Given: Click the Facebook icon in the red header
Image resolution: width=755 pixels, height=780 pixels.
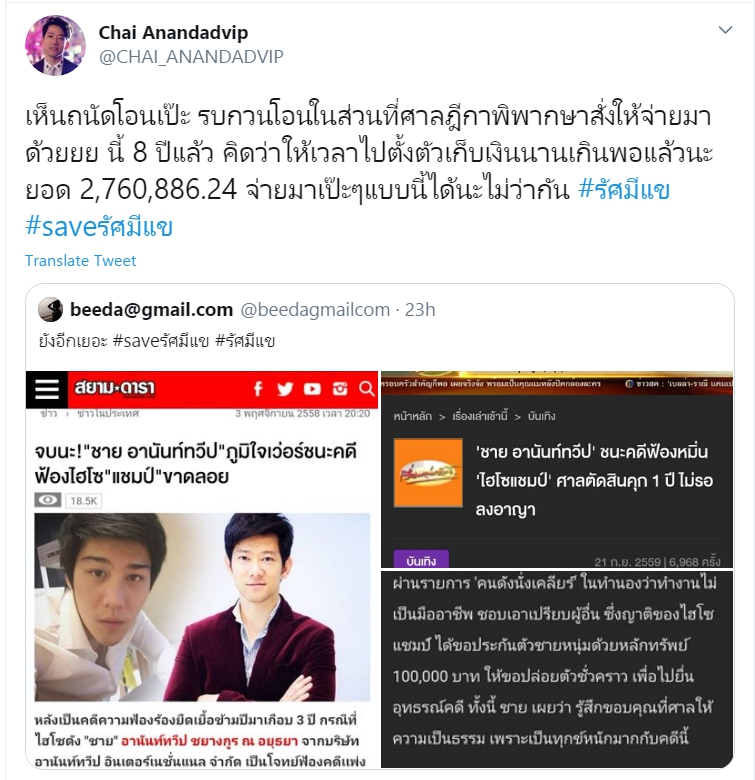Looking at the screenshot, I should point(258,389).
